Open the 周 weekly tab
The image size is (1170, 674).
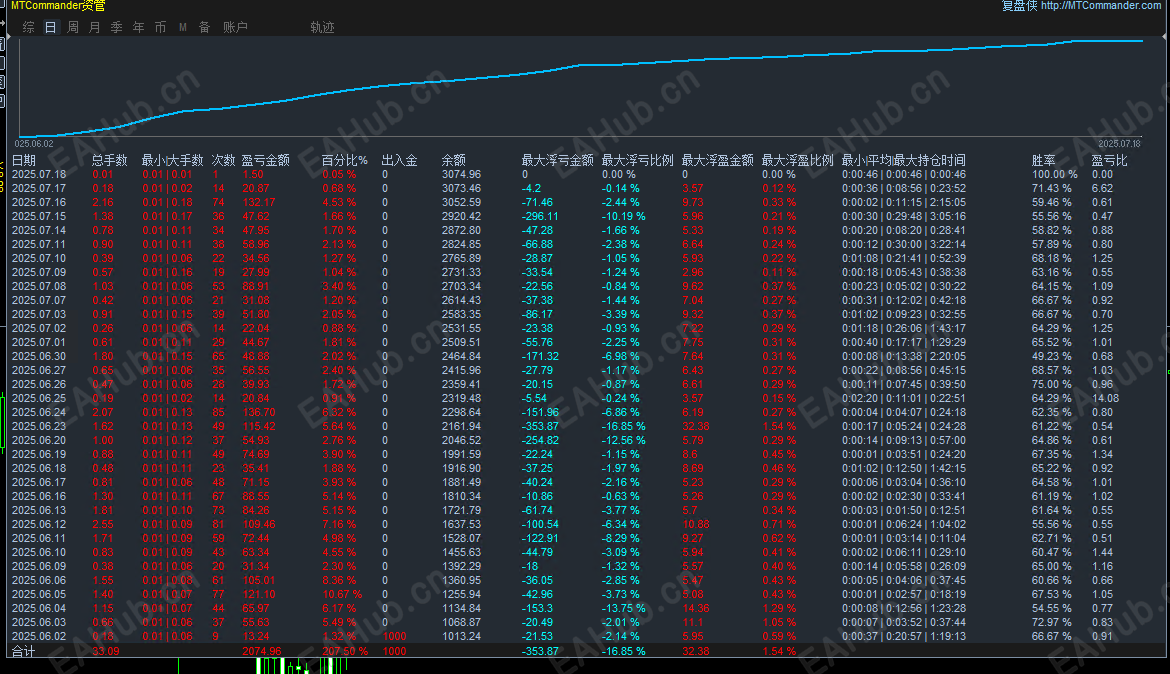[x=72, y=27]
